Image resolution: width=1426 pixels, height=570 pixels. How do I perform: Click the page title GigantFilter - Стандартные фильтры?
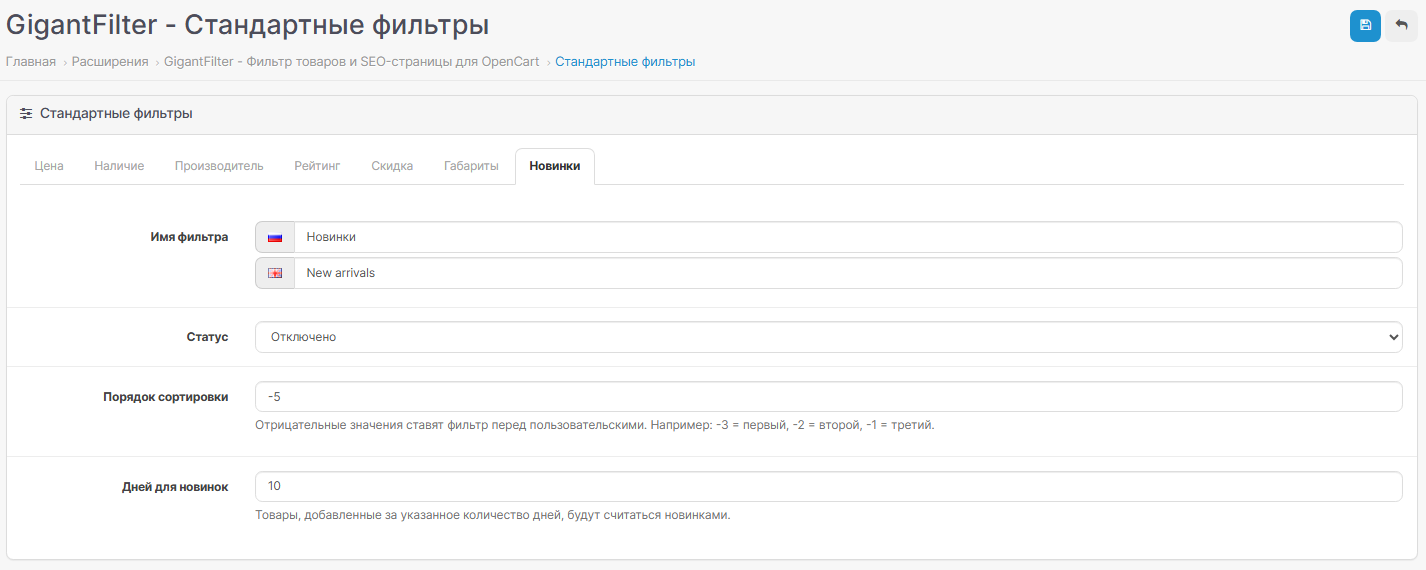(248, 24)
